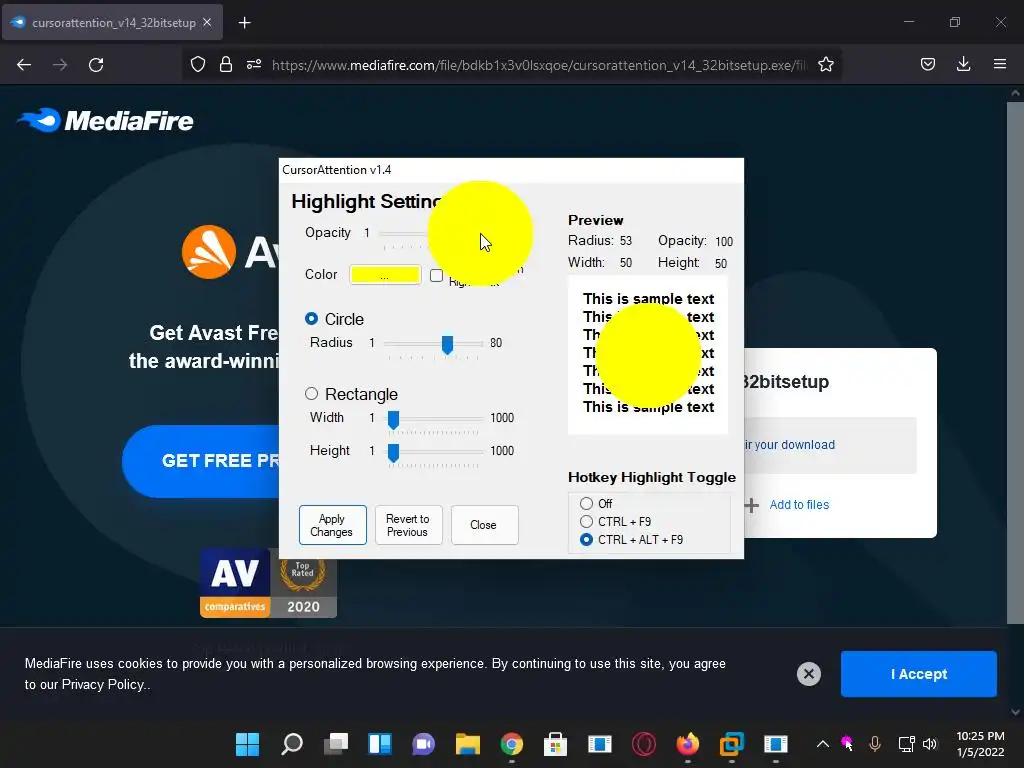Toggle the checkbox next to Color swatch
This screenshot has width=1024, height=768.
coord(436,275)
